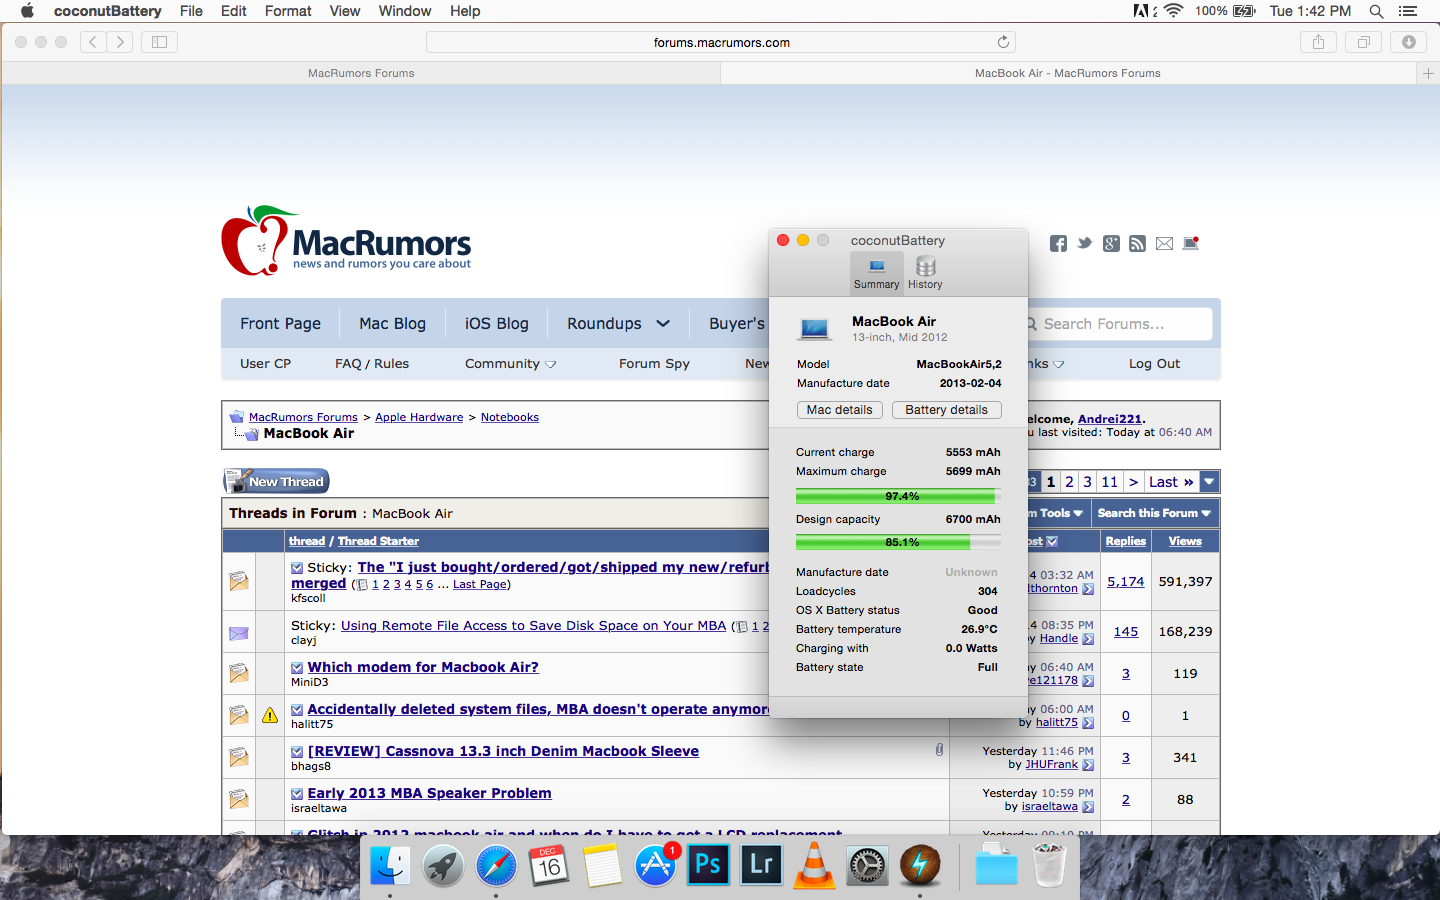Switch to MacRumors Forums Safari tab

click(x=361, y=73)
